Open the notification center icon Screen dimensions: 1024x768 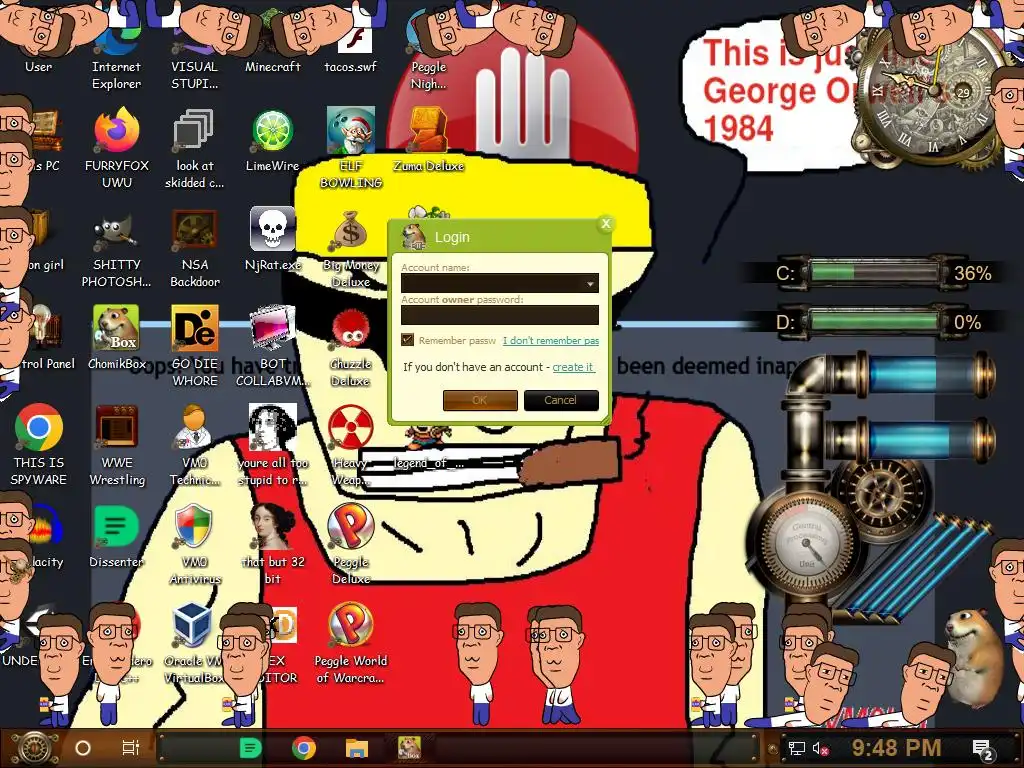point(983,749)
